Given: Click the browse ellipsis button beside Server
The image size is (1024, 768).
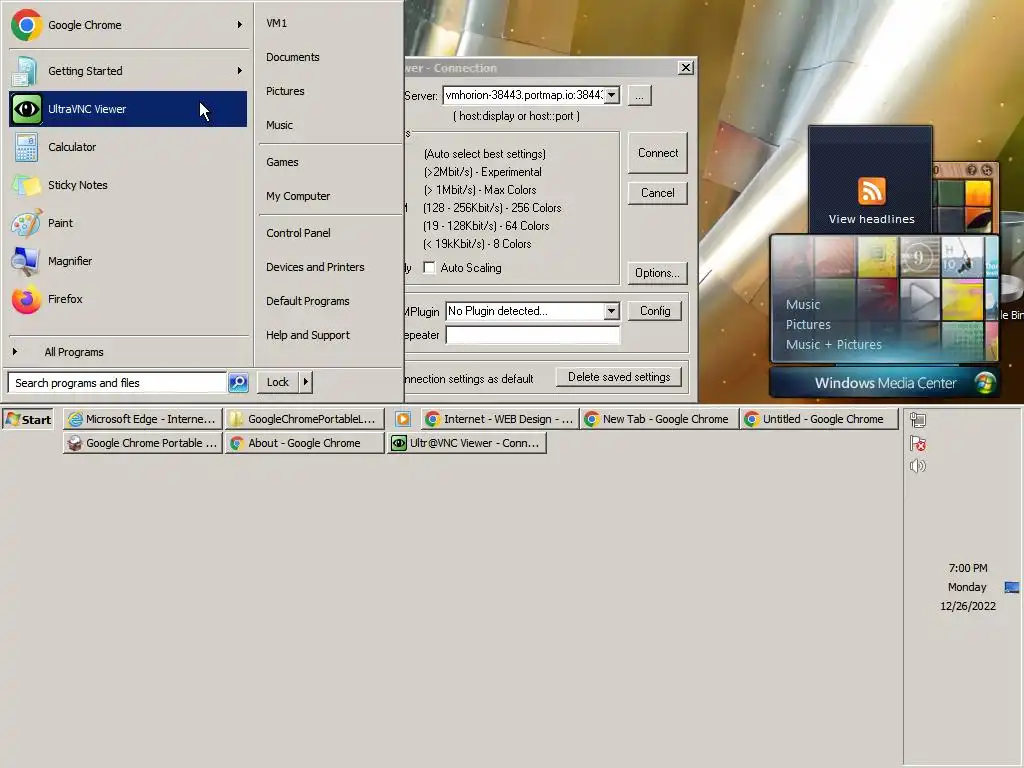Looking at the screenshot, I should 639,96.
